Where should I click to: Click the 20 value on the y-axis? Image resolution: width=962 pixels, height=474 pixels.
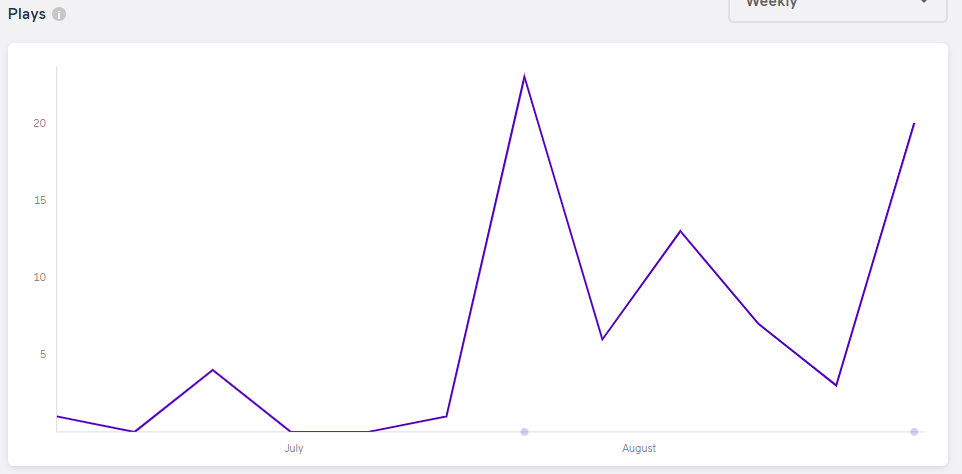click(40, 123)
